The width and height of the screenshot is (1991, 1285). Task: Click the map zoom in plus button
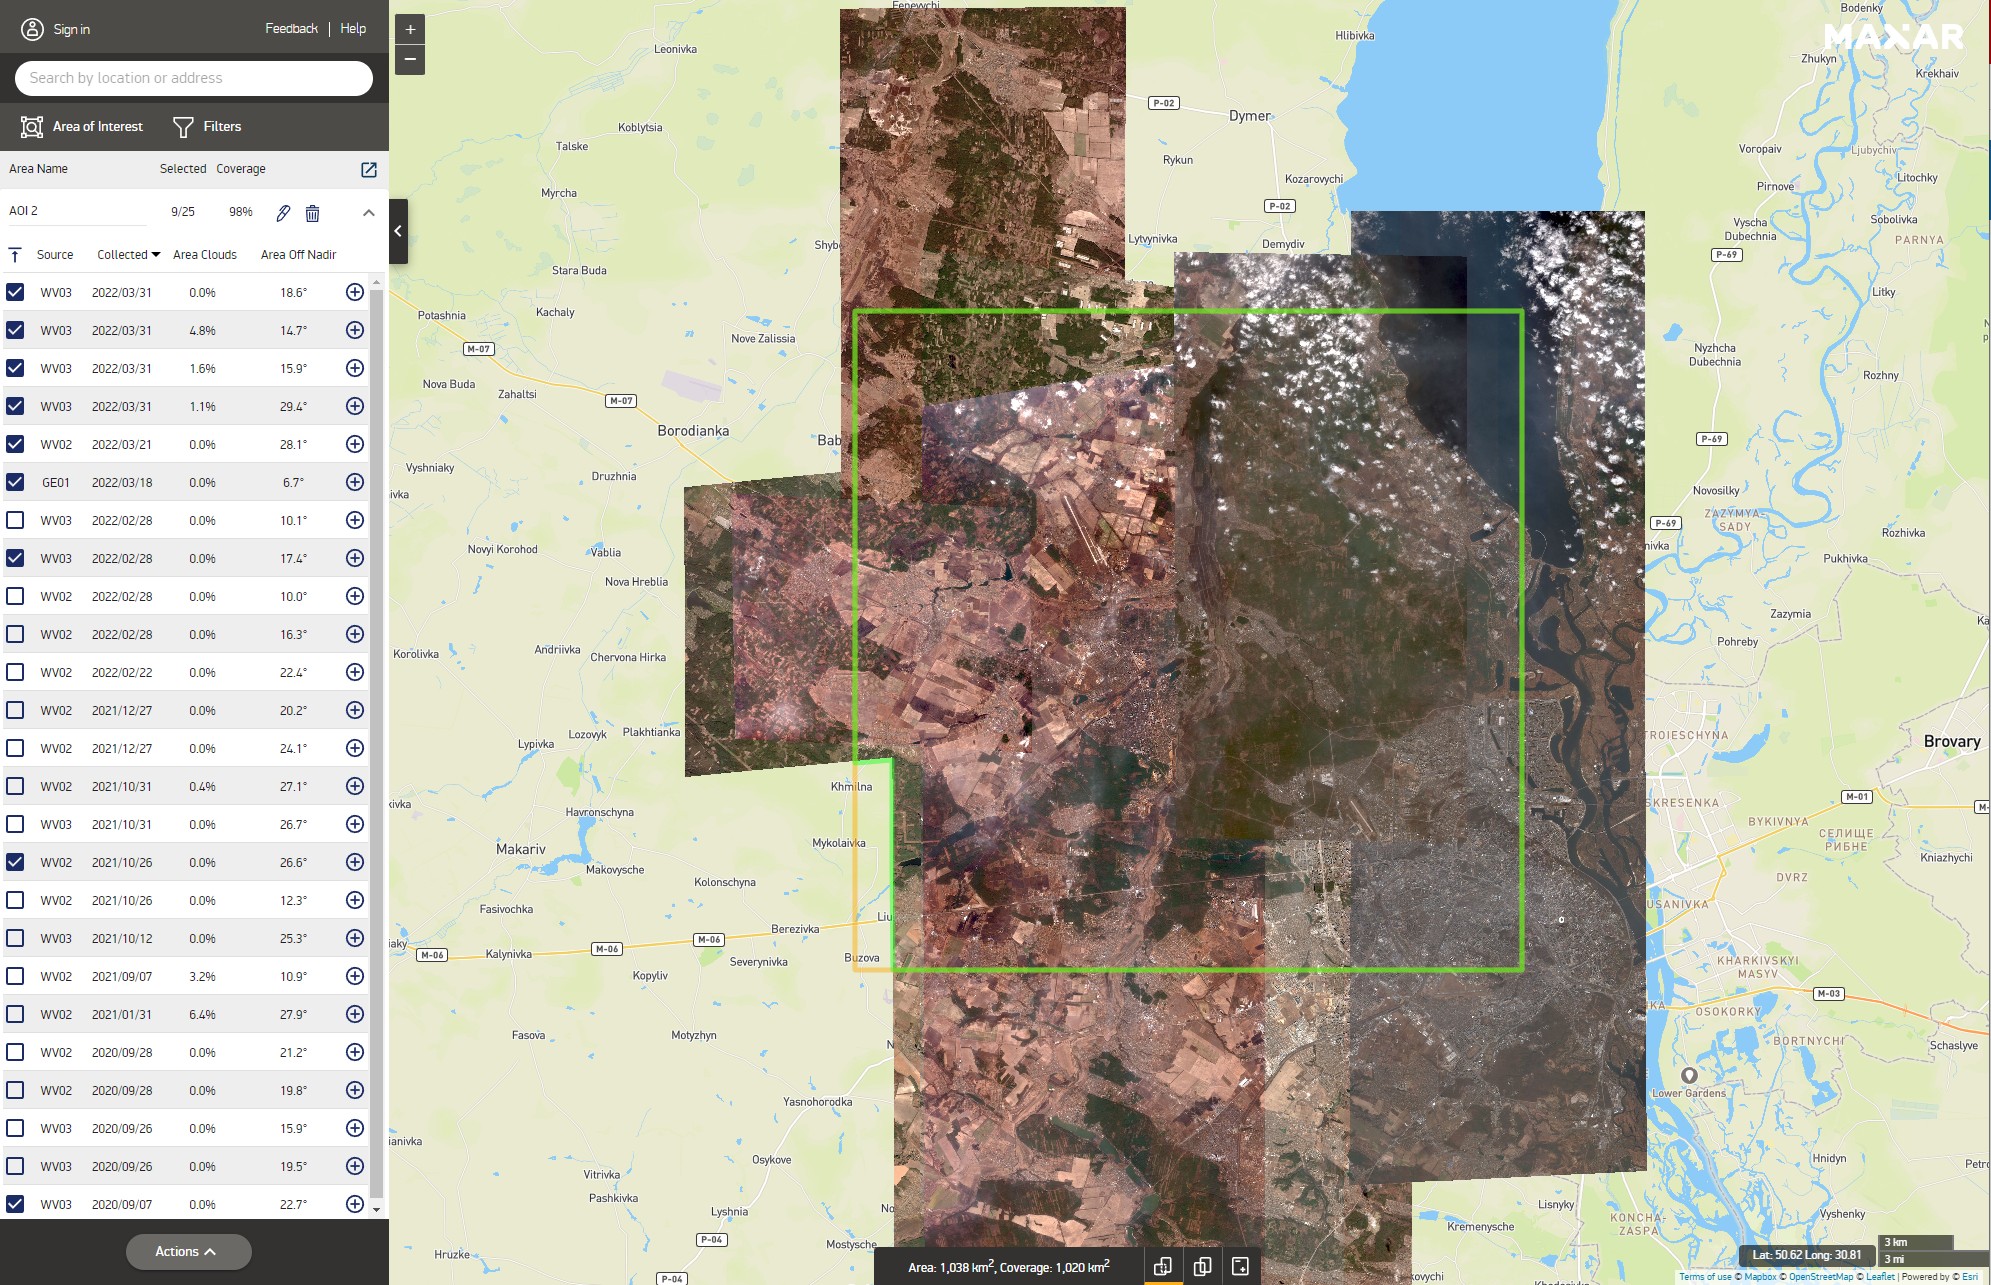pyautogui.click(x=410, y=29)
